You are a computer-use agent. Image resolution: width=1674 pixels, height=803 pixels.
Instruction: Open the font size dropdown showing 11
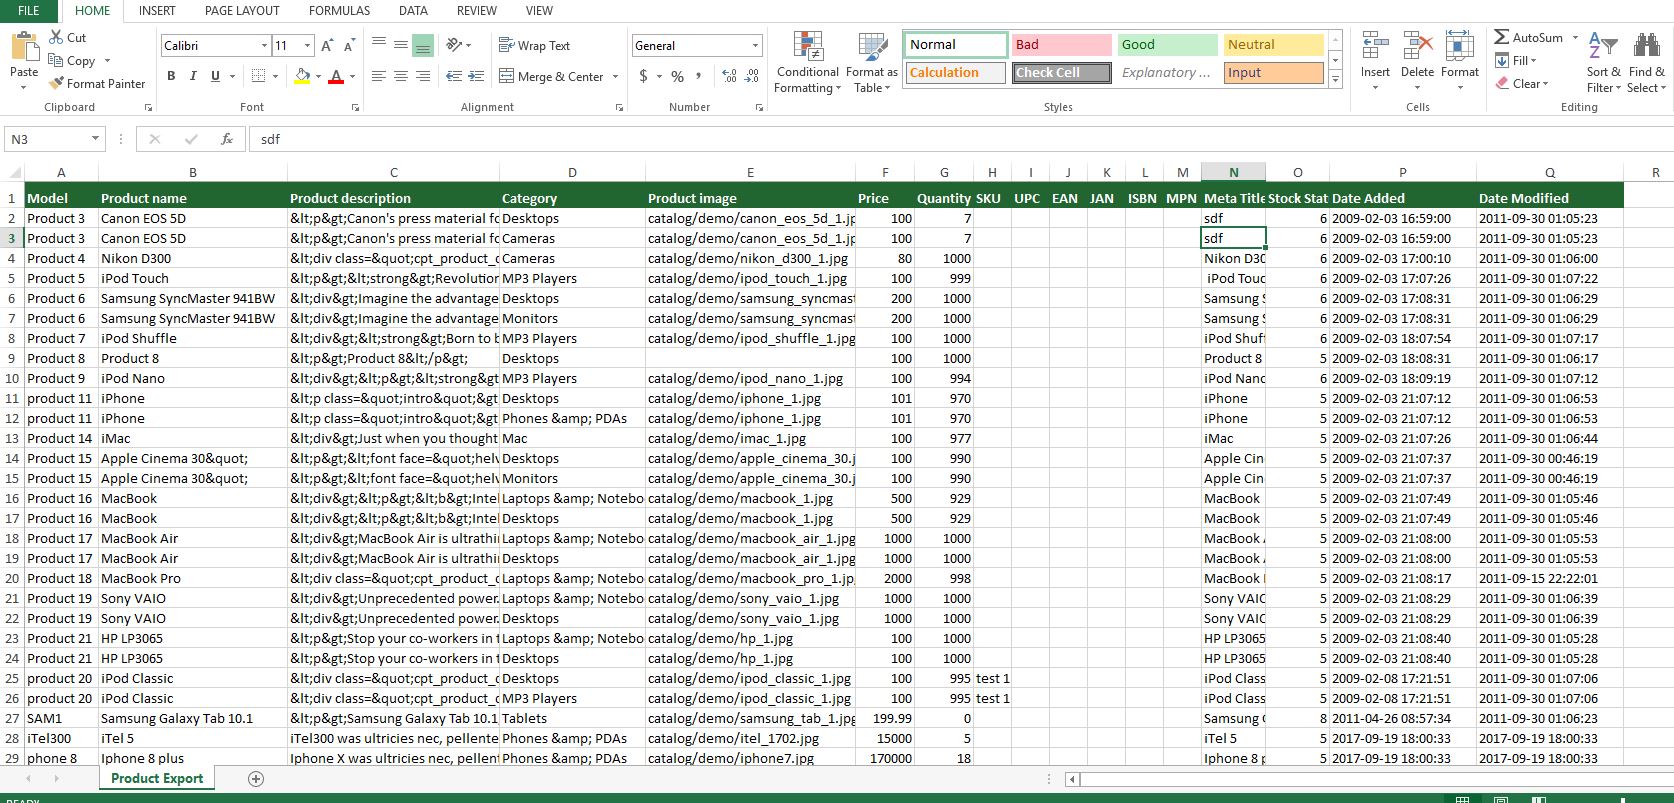pyautogui.click(x=308, y=46)
